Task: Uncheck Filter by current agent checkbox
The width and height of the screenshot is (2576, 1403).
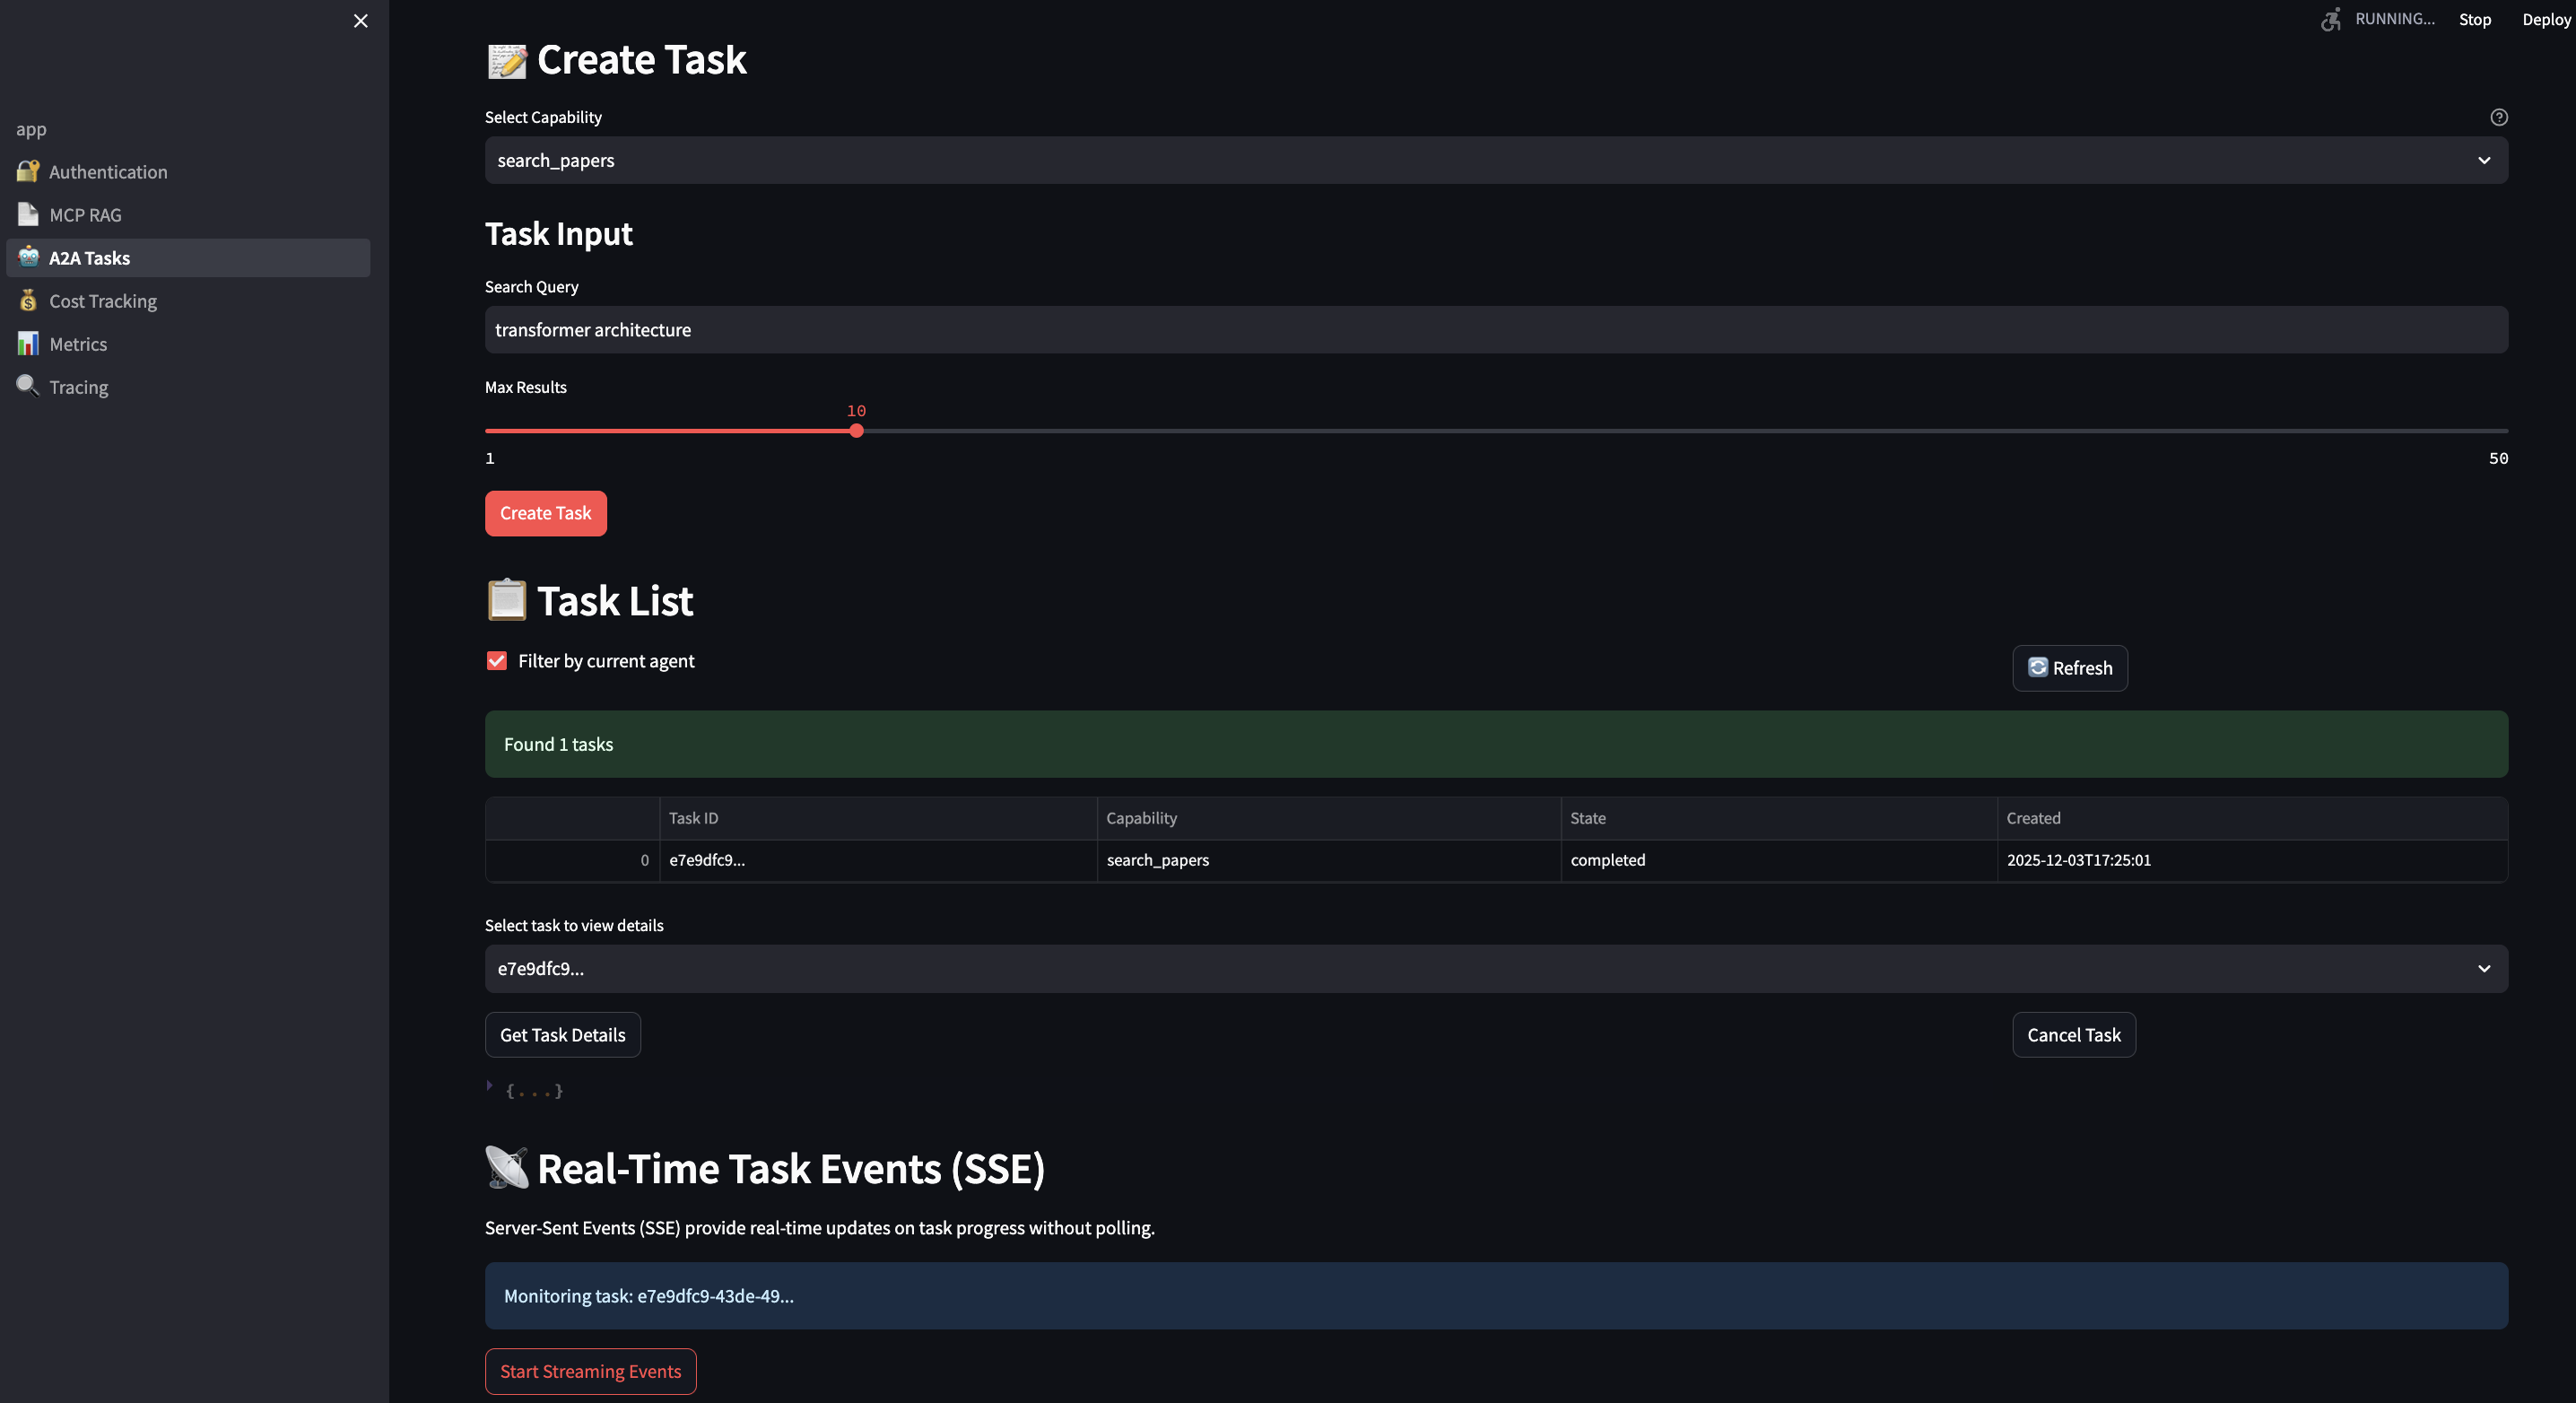Action: pyautogui.click(x=497, y=661)
